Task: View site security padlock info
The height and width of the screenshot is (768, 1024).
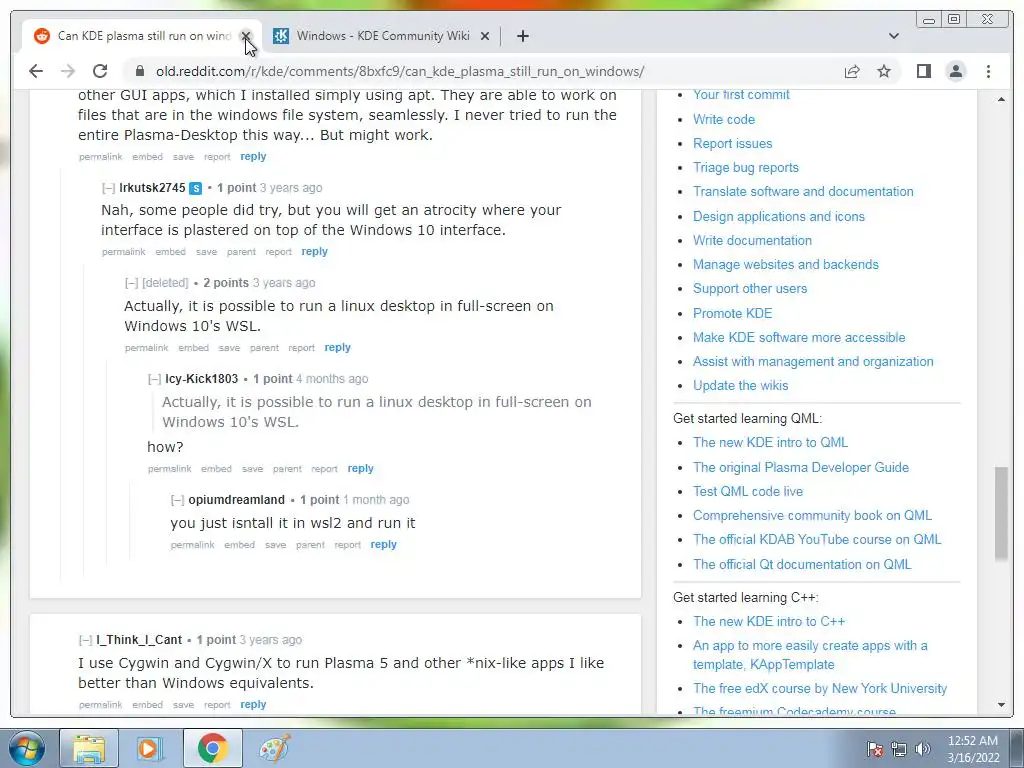Action: [x=138, y=71]
